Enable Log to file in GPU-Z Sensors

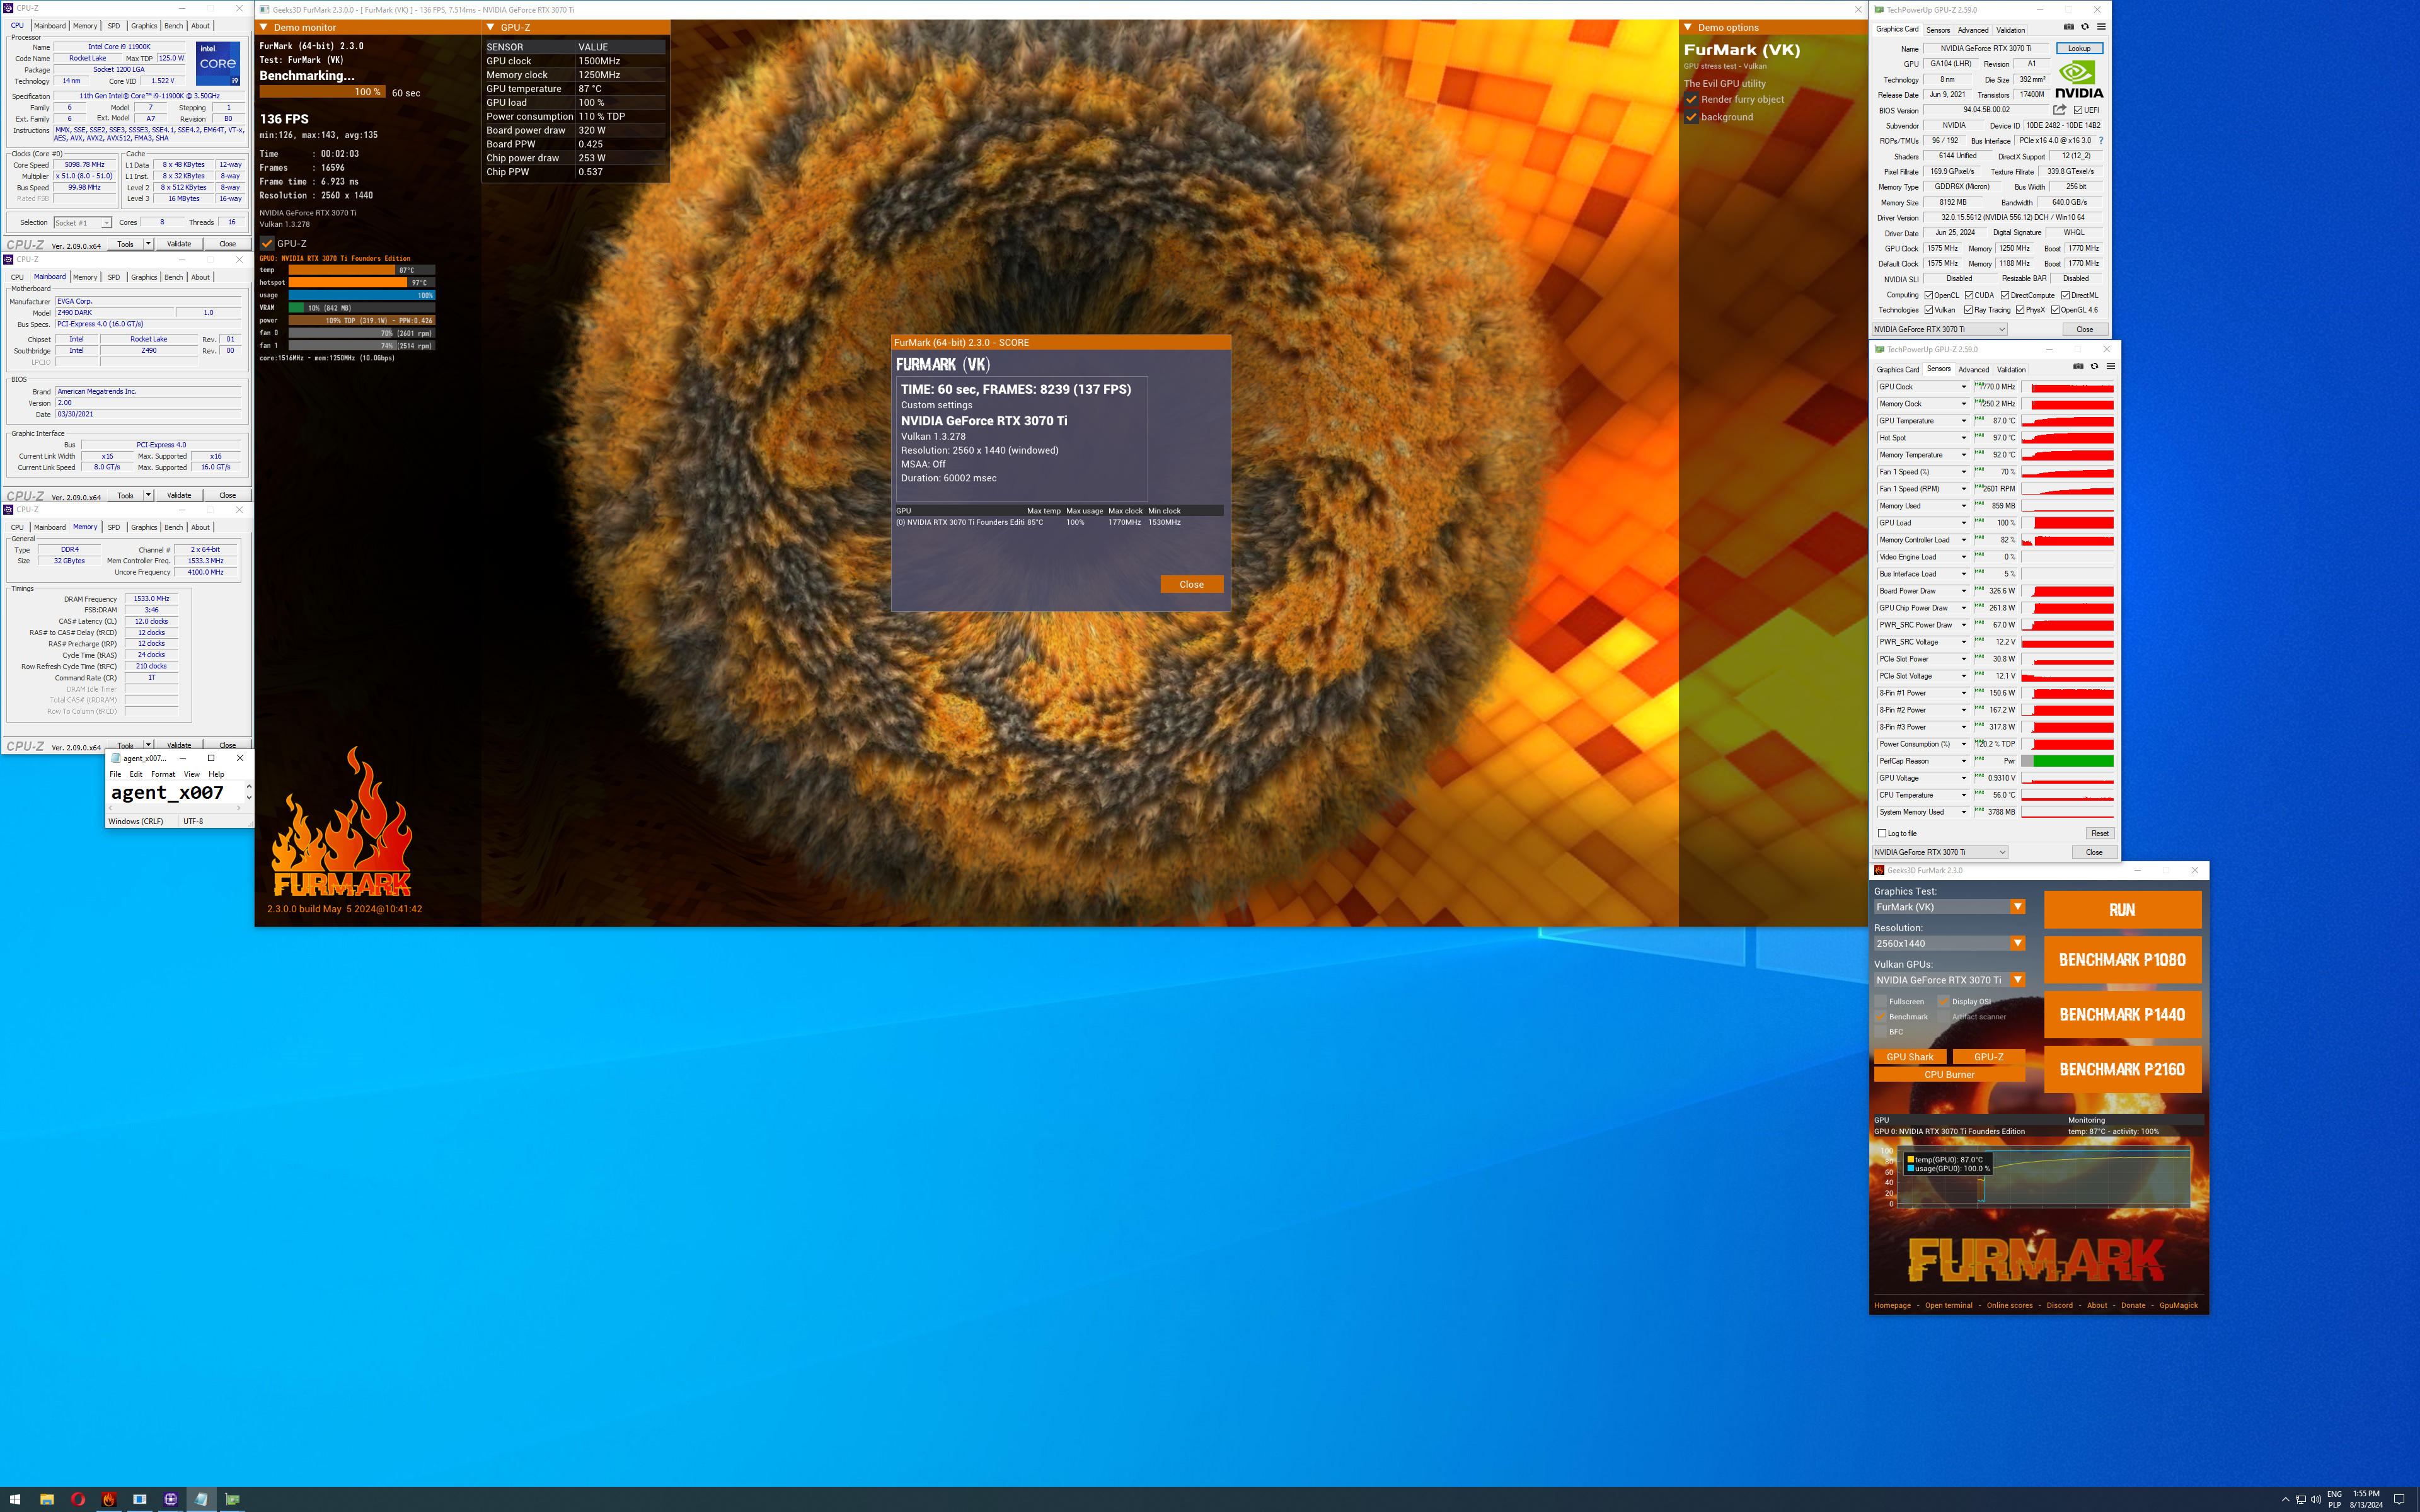click(x=1882, y=833)
